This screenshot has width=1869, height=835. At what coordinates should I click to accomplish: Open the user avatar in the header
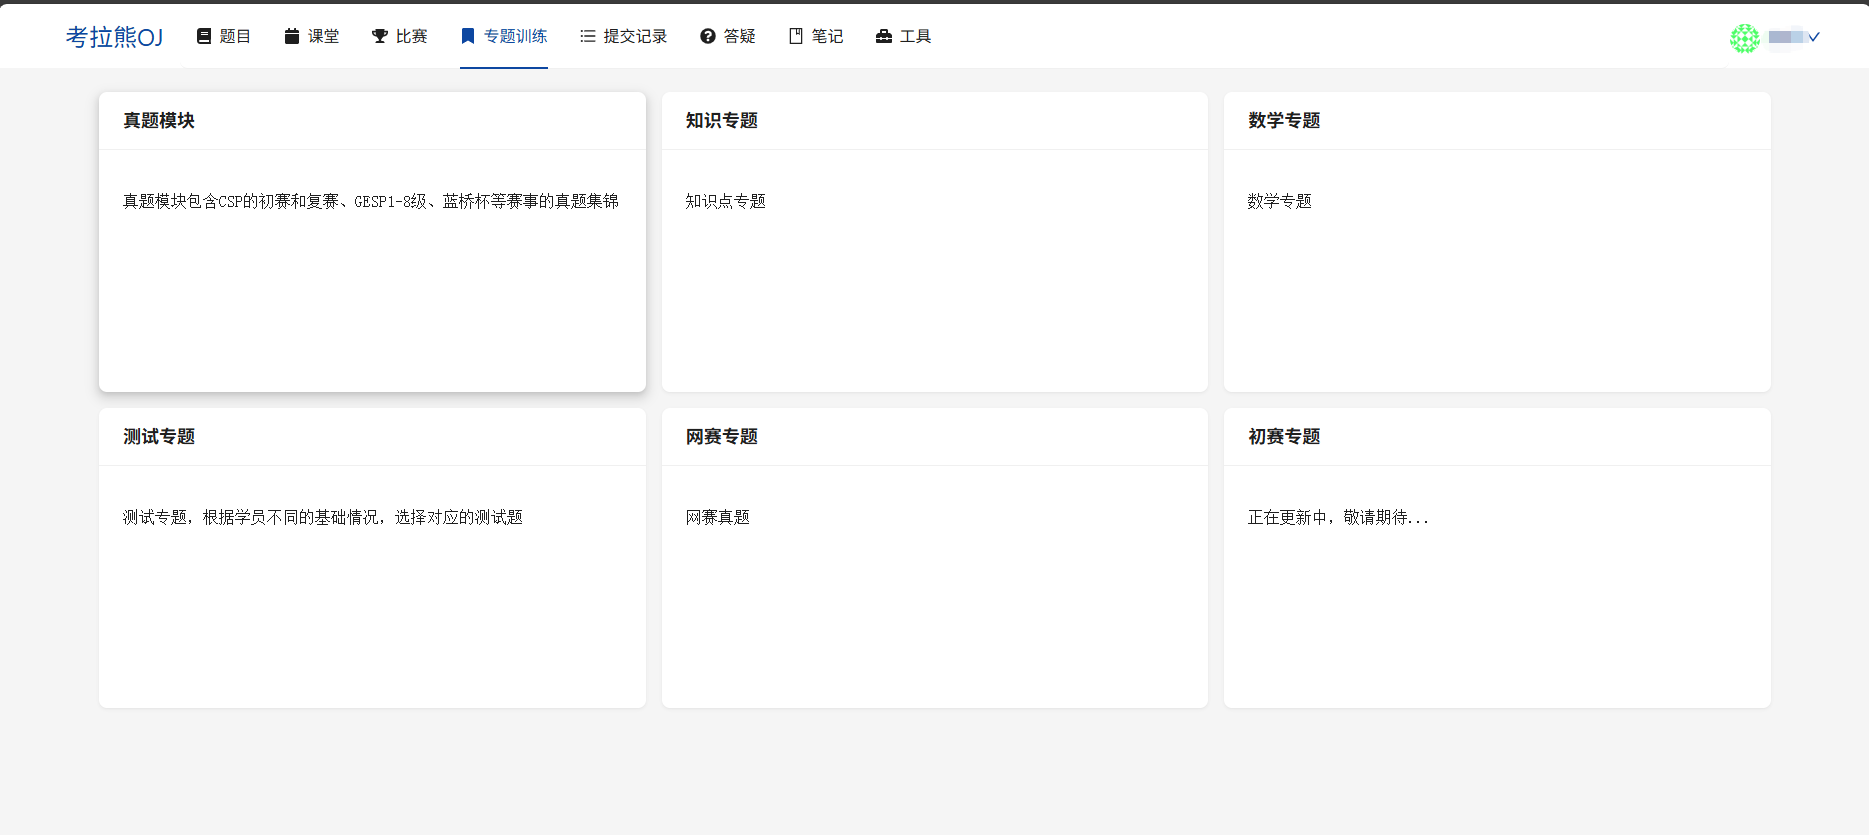click(1745, 38)
